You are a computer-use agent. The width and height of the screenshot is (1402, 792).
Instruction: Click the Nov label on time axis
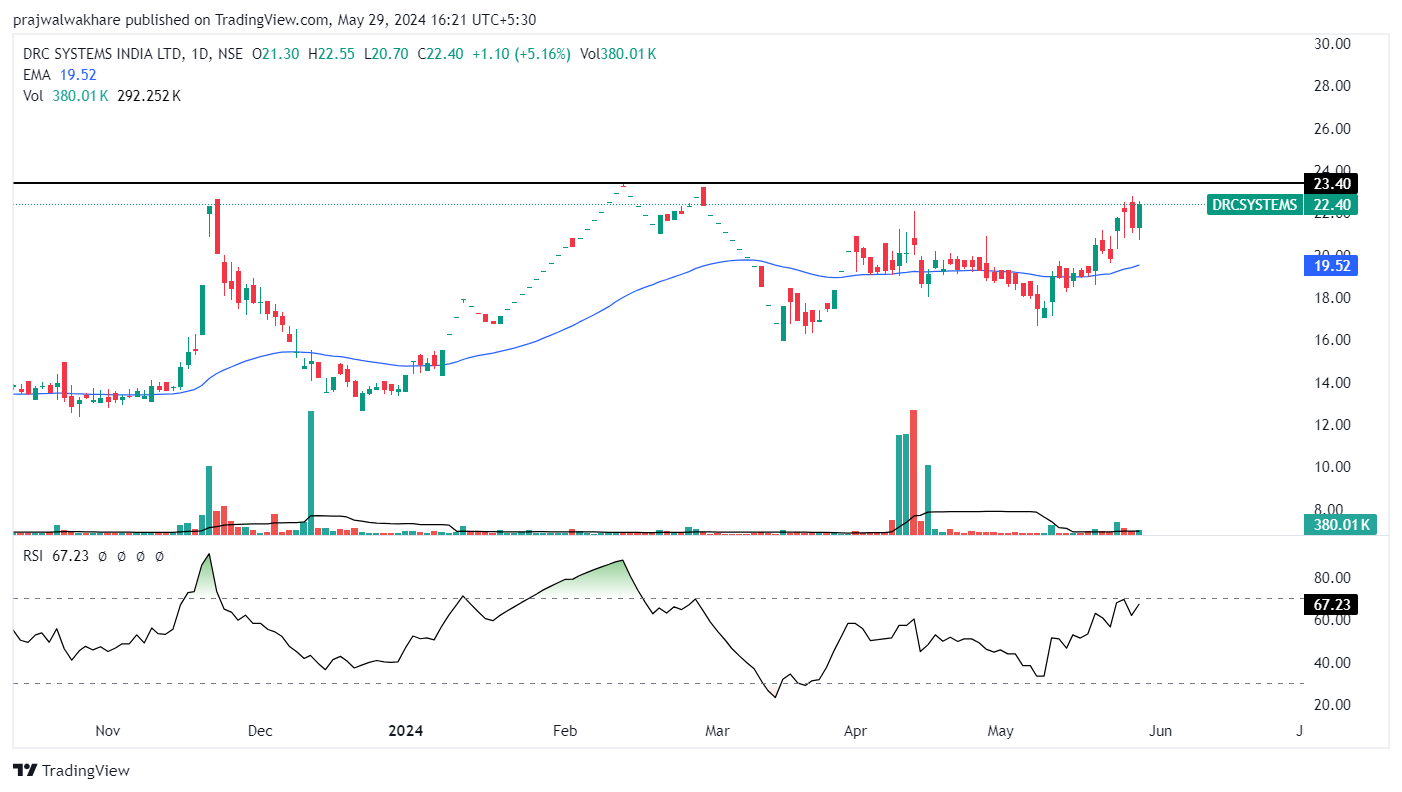106,731
